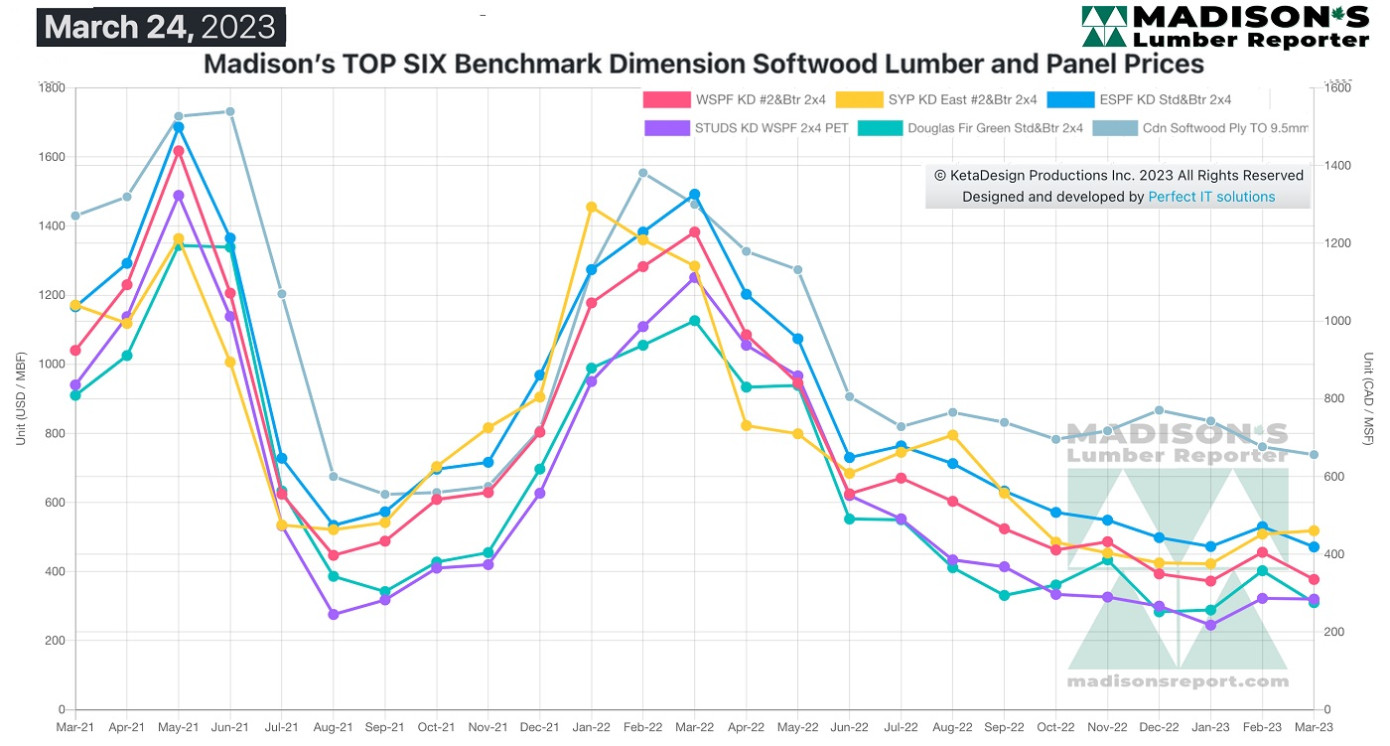Click the purple STUDS data point at Aug-21 low
The height and width of the screenshot is (746, 1390).
pyautogui.click(x=333, y=614)
